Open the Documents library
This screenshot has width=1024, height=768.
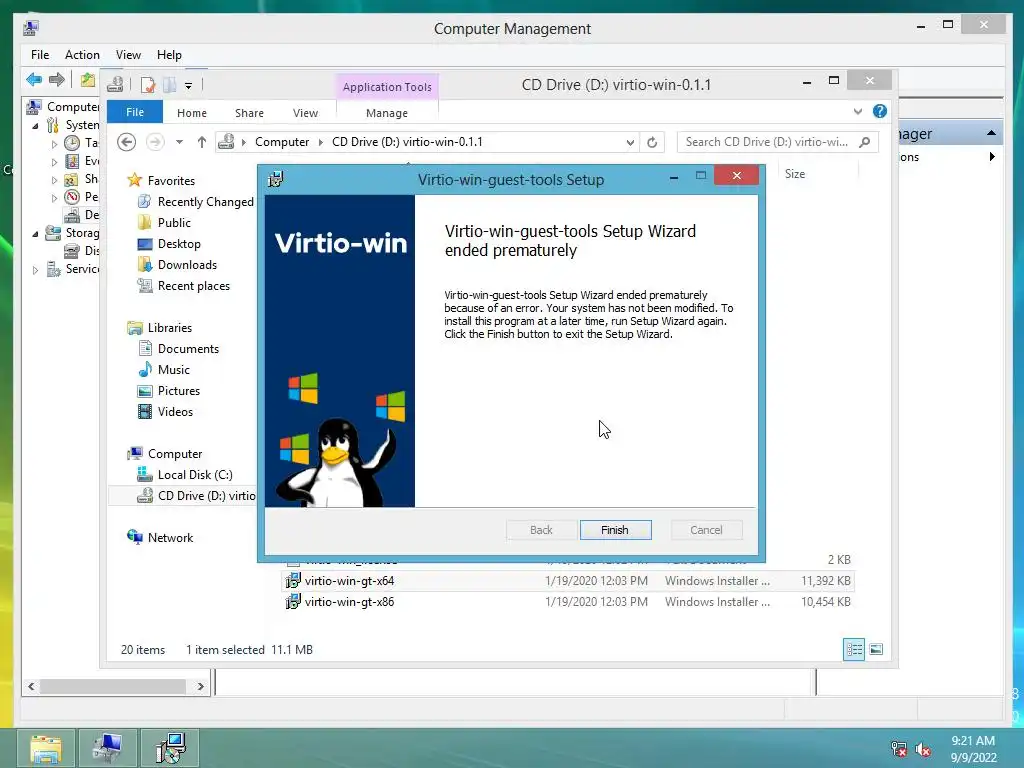click(x=178, y=349)
